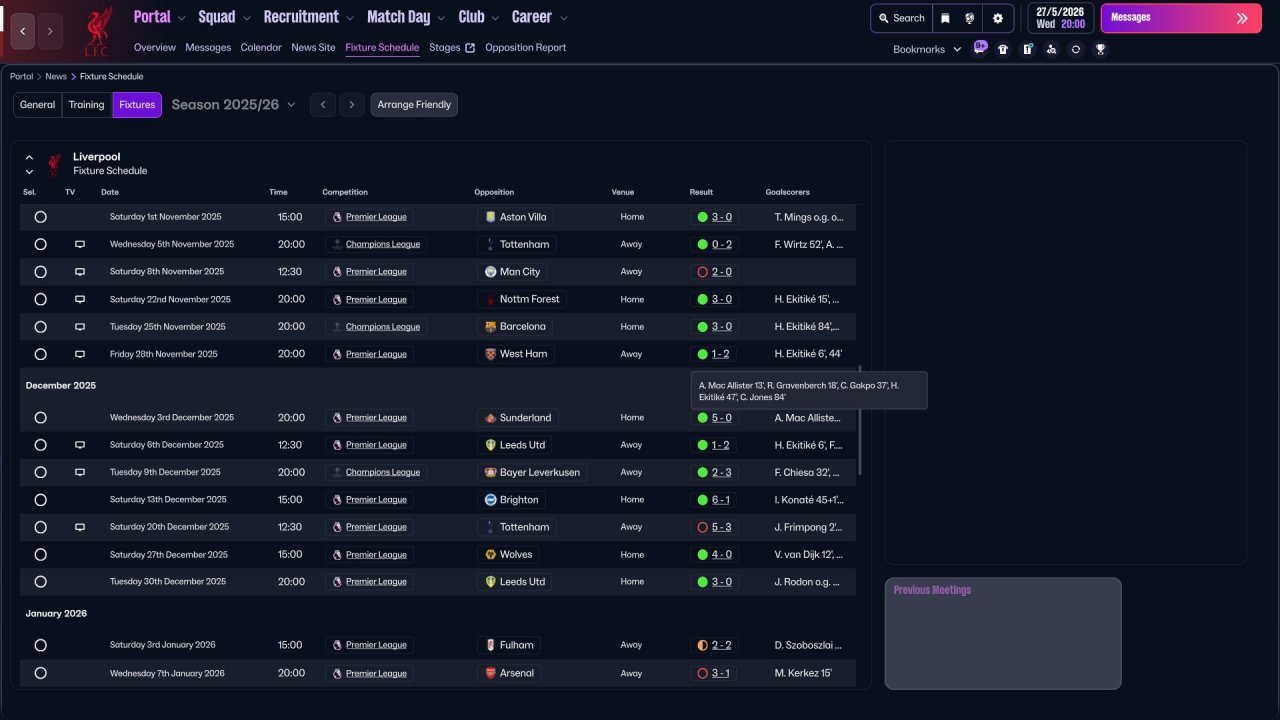The width and height of the screenshot is (1280, 720).
Task: Click the TV icon for the West Ham match
Action: point(80,354)
